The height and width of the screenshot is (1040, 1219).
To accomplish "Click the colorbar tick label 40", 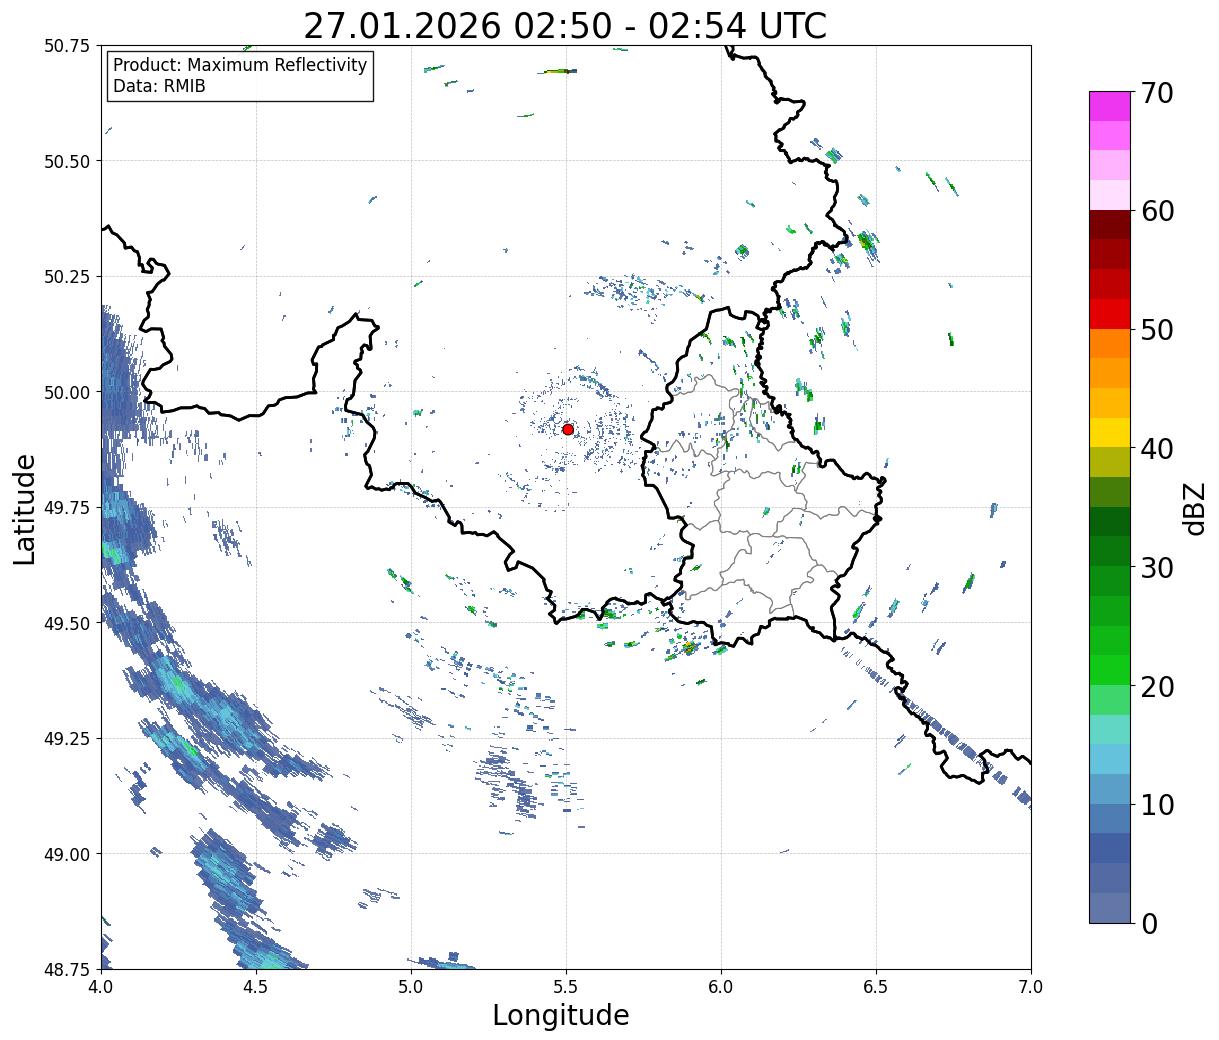I will 1157,449.
